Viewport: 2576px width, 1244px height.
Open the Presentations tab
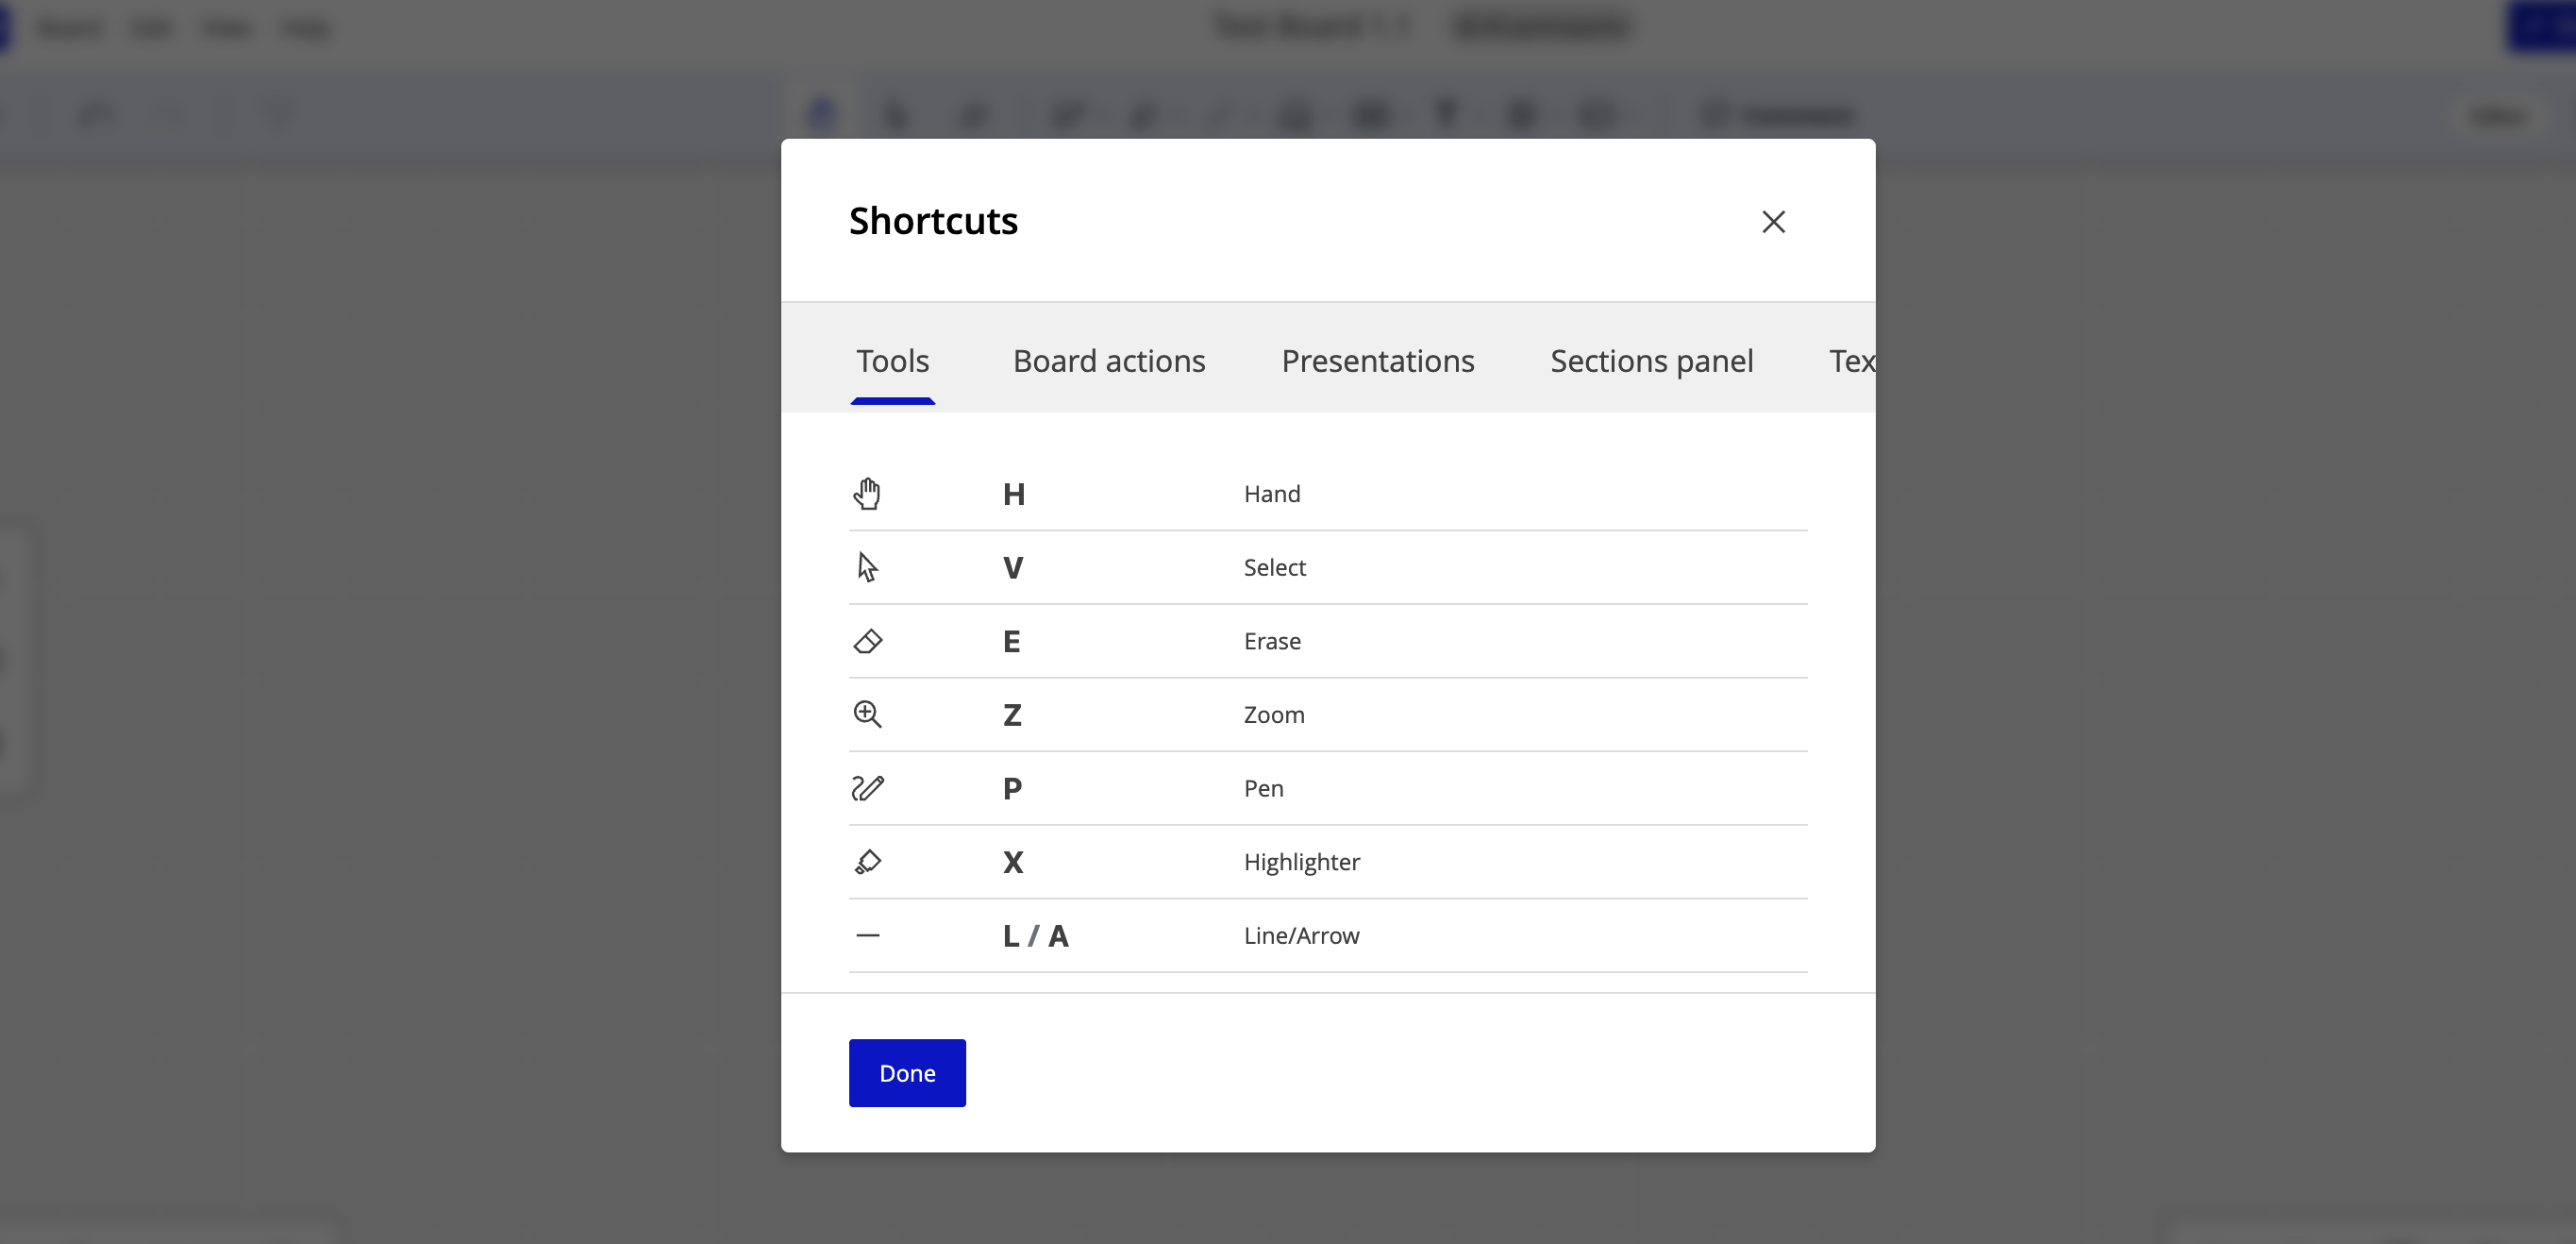1377,361
